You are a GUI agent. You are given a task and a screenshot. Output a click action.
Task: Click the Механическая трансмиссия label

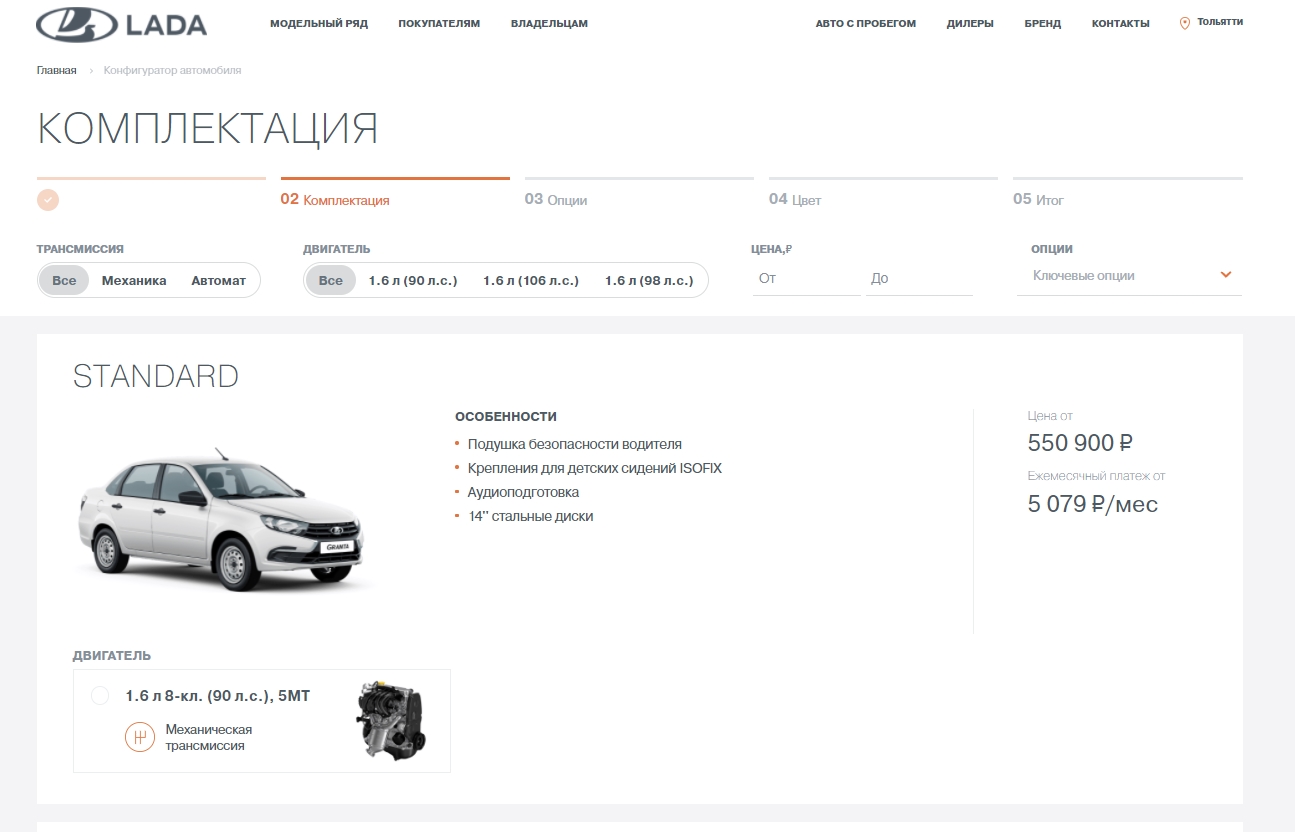209,738
